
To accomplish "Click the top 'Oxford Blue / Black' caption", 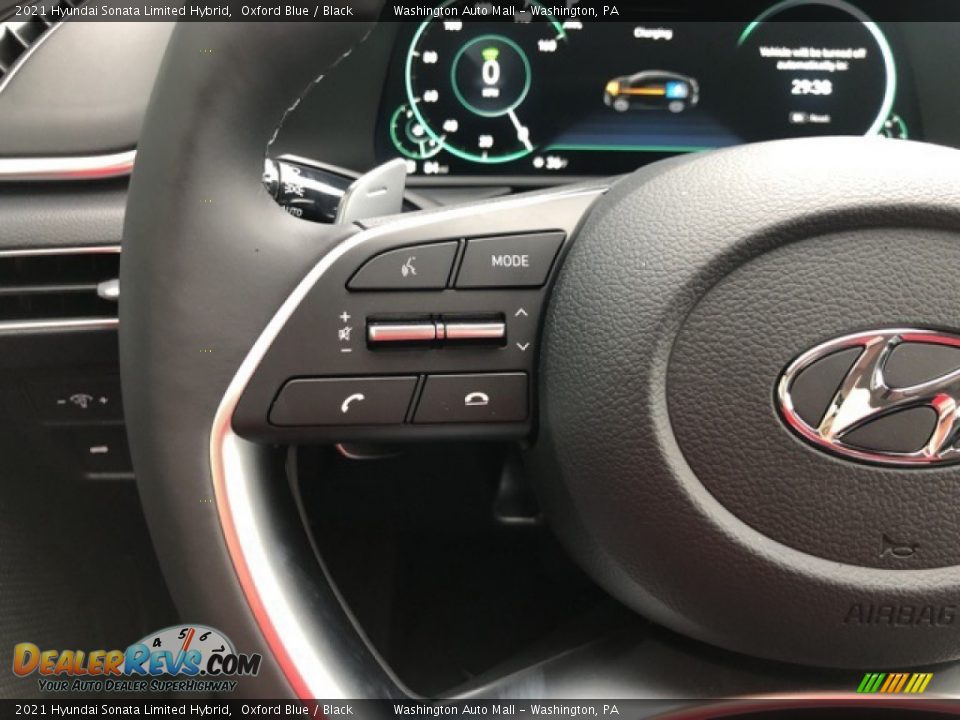I will coord(297,10).
